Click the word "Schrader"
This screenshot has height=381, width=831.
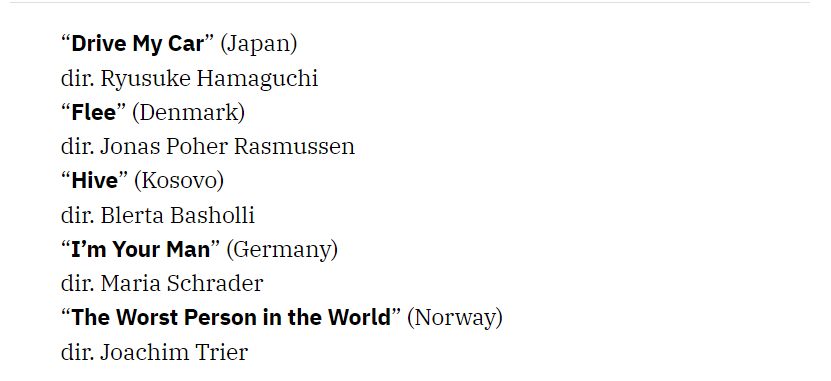coord(215,283)
